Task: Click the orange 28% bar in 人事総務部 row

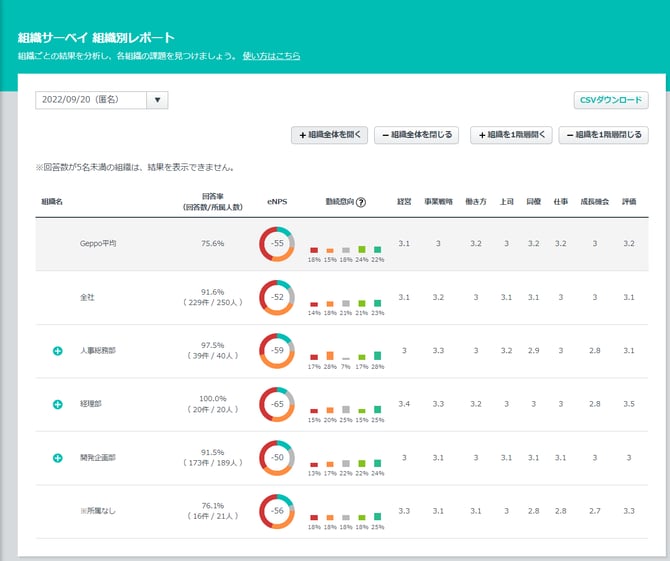Action: coord(330,356)
